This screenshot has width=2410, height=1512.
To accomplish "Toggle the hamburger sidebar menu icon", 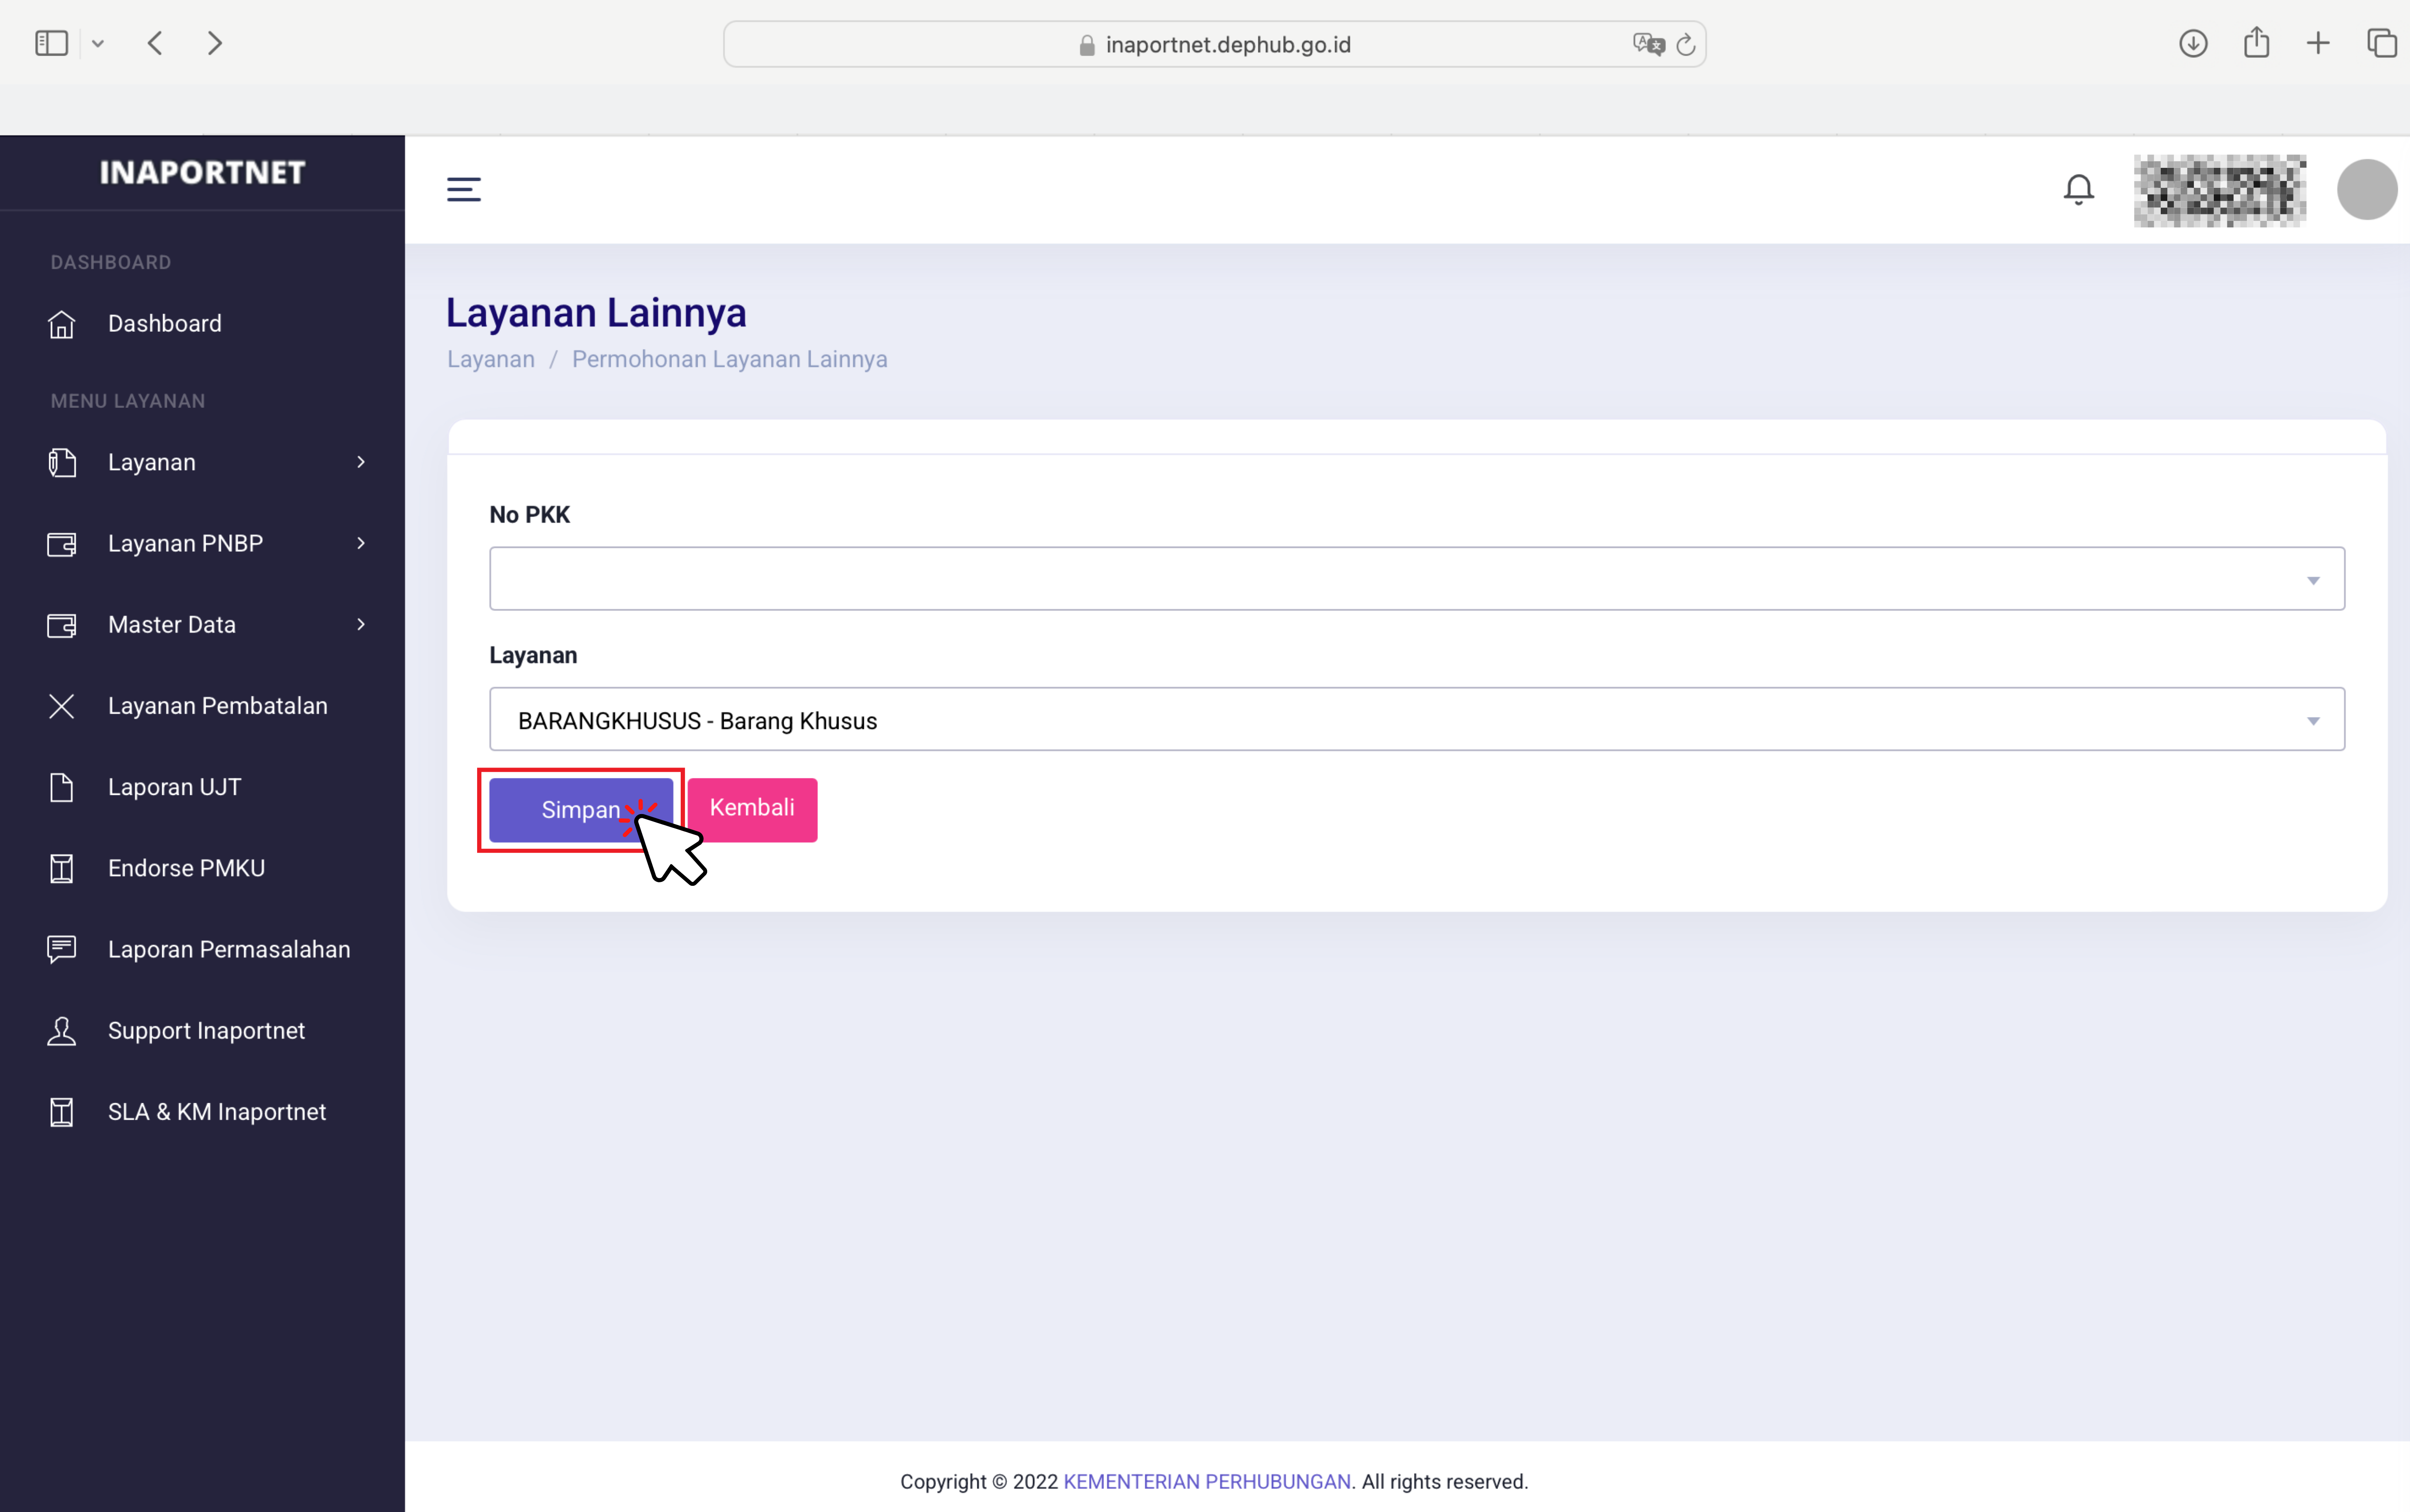I will pos(463,189).
